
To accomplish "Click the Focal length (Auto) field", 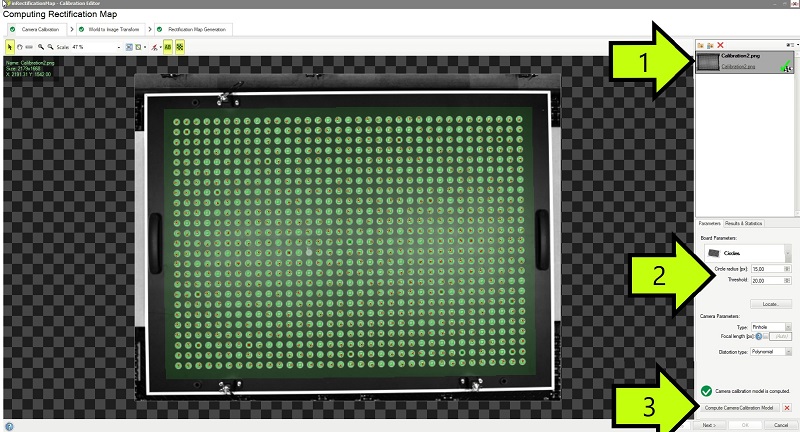I will pyautogui.click(x=781, y=337).
